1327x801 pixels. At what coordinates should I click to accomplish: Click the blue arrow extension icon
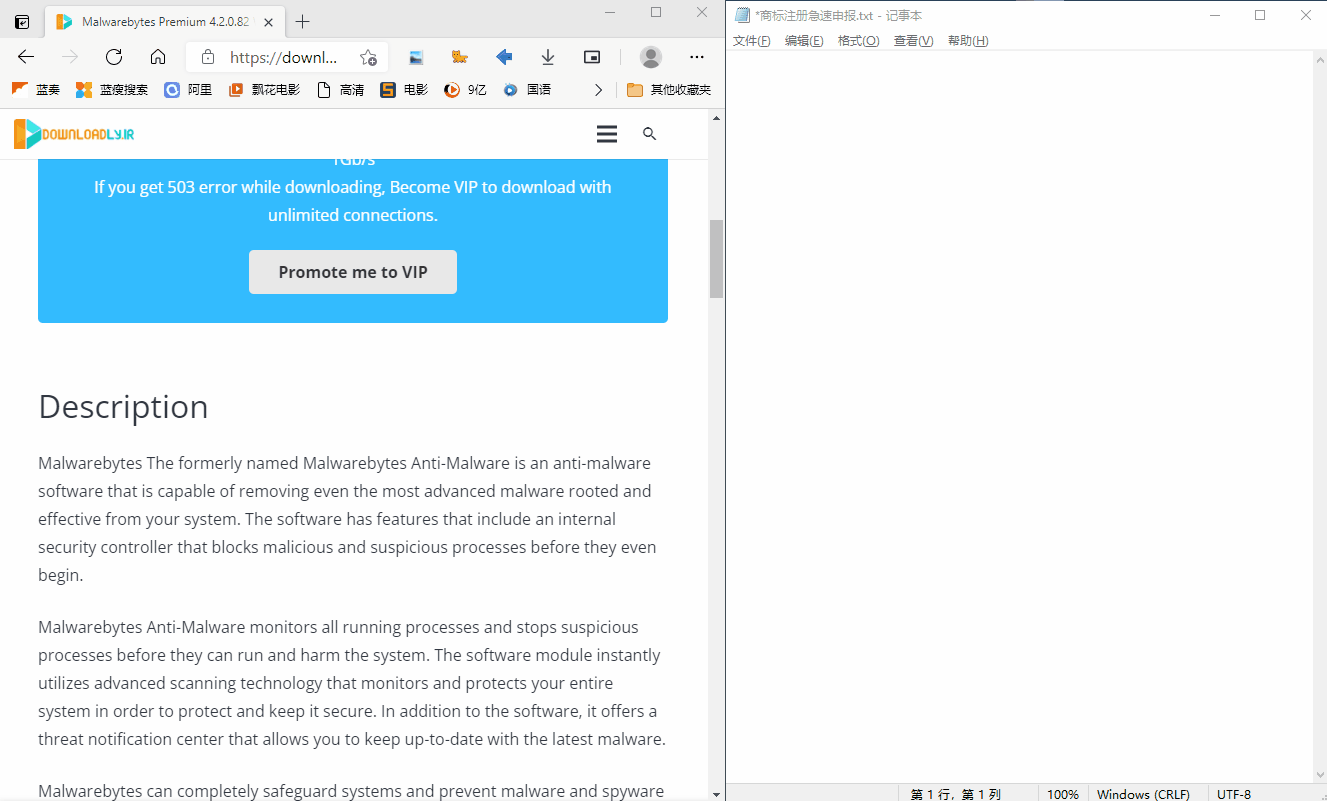pyautogui.click(x=504, y=57)
